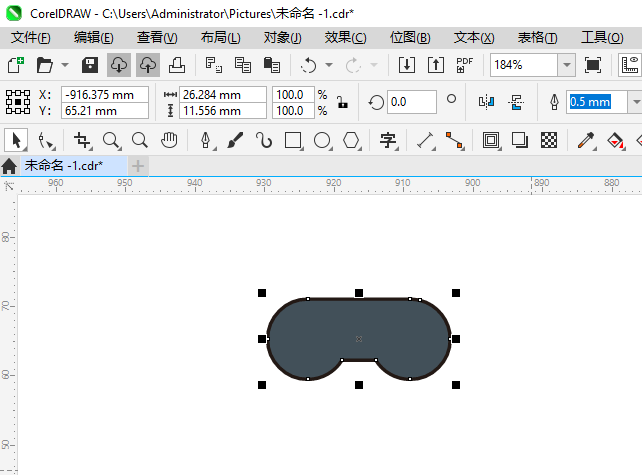Open the undo history dropdown arrow
Viewport: 642px width, 475px height.
click(x=329, y=65)
